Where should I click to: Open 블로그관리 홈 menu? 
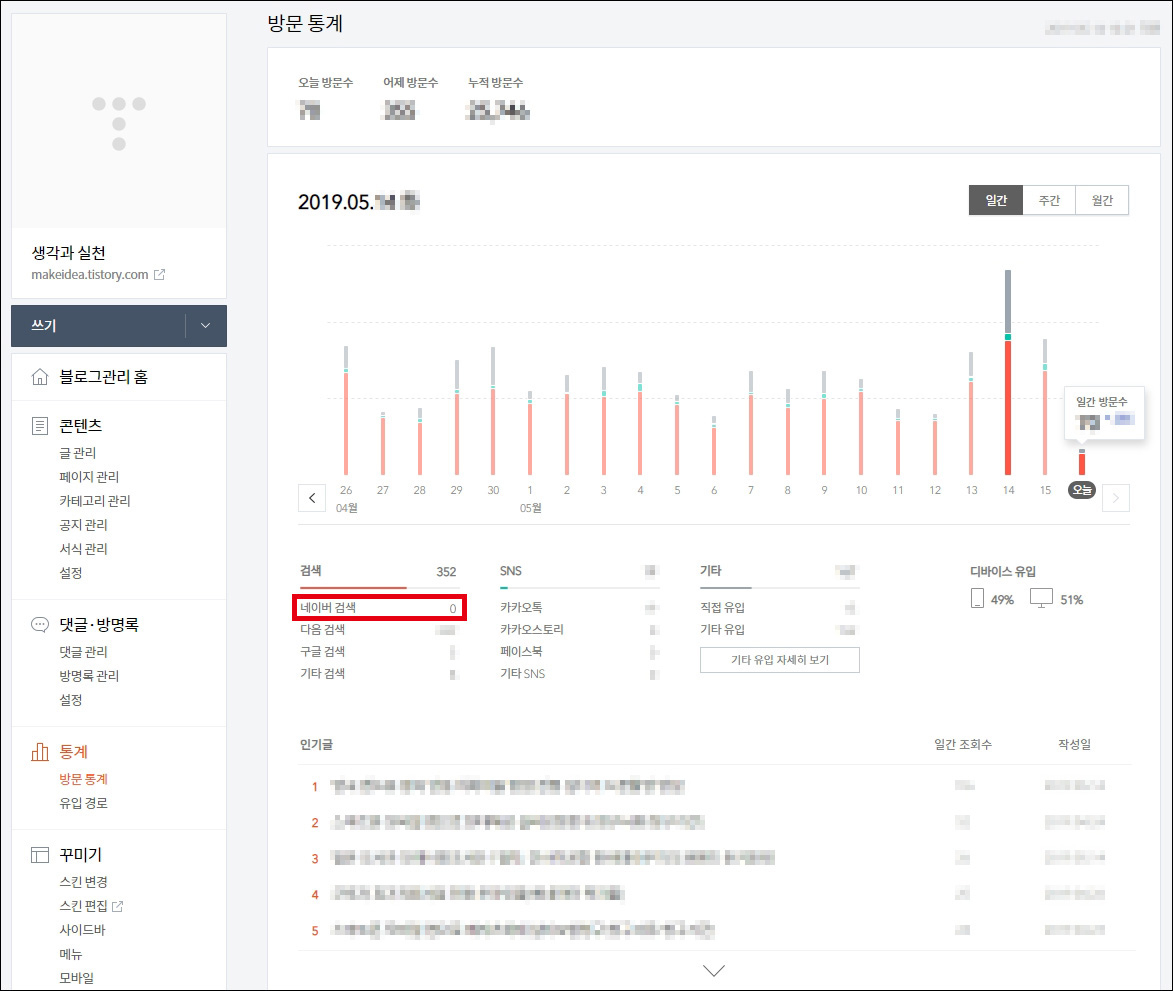(103, 377)
